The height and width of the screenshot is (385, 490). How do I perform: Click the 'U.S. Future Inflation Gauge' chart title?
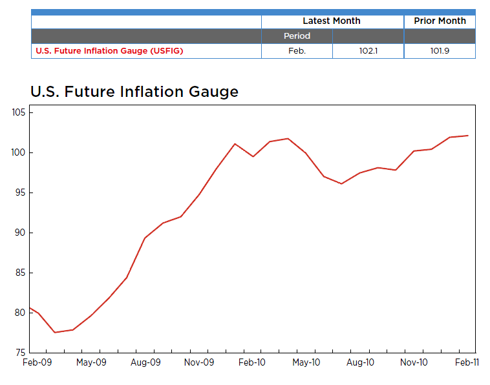tap(134, 92)
